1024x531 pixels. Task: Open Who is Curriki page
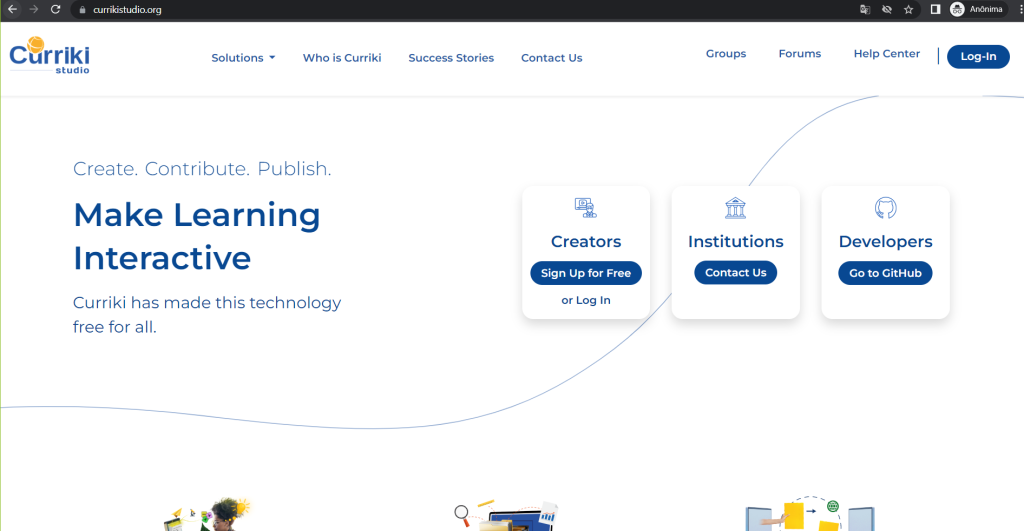point(342,58)
